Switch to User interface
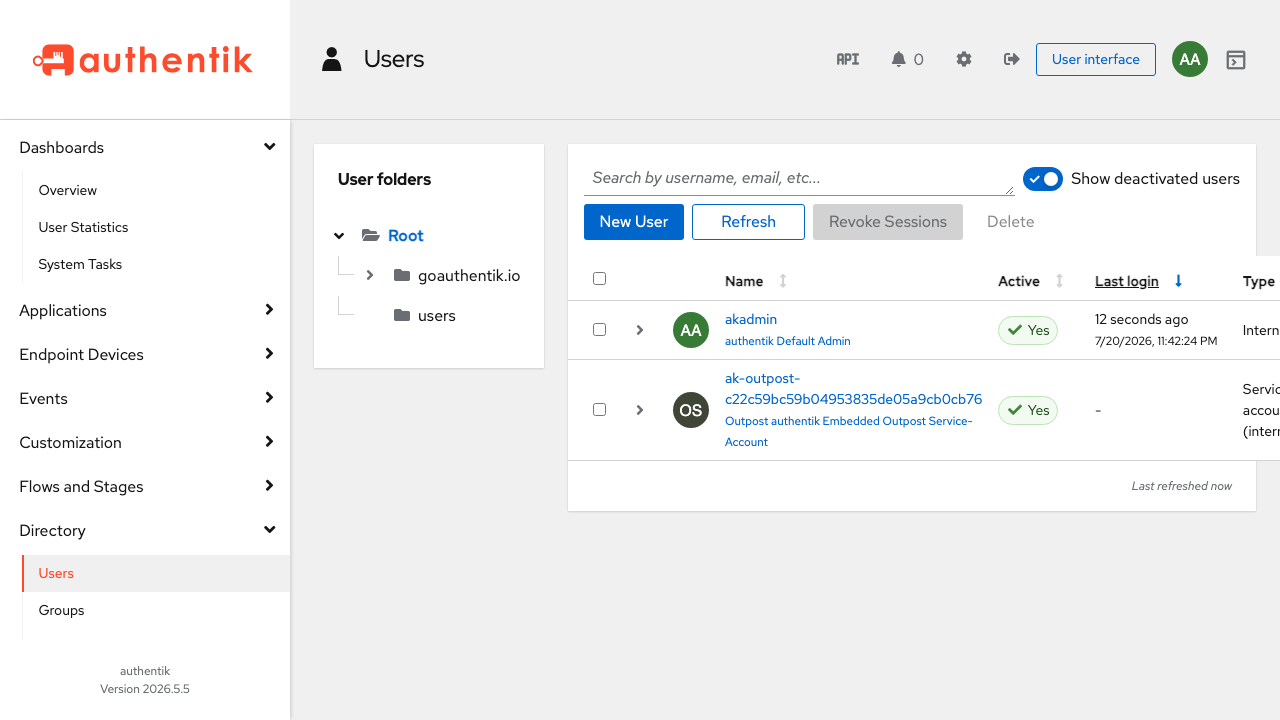 (x=1096, y=59)
